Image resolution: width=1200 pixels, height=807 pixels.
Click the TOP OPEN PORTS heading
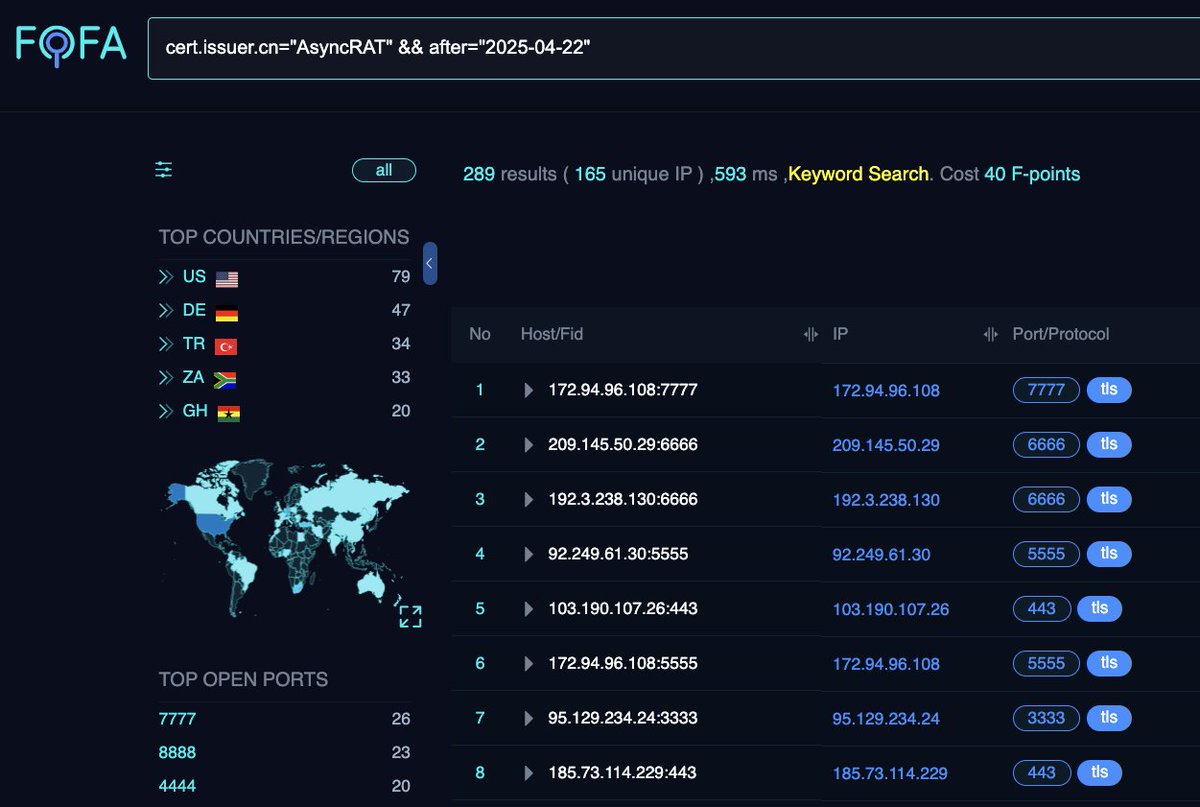pyautogui.click(x=243, y=679)
